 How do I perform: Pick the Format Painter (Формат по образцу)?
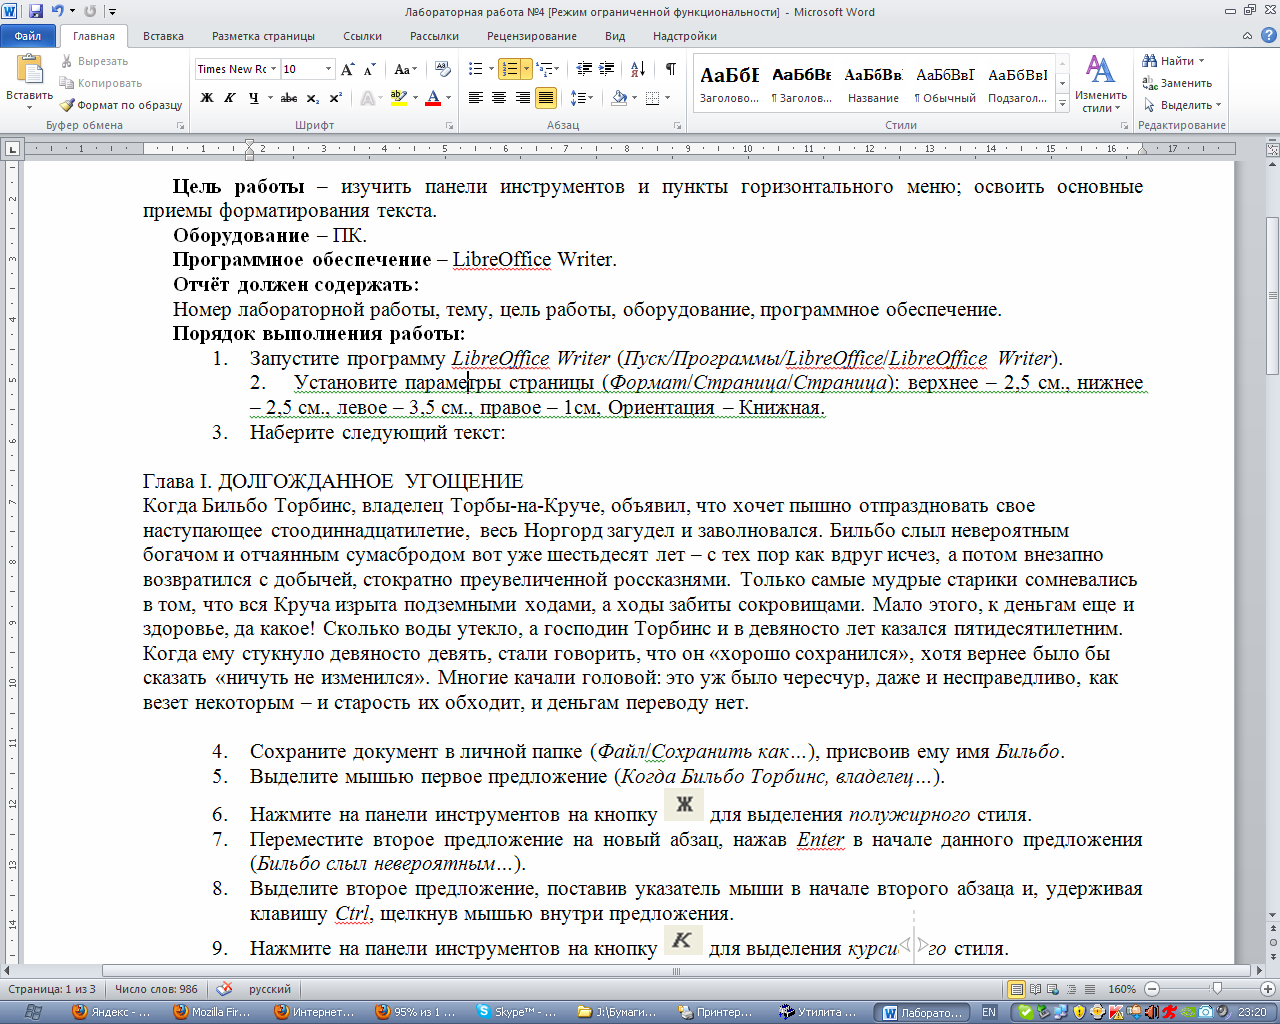[120, 105]
